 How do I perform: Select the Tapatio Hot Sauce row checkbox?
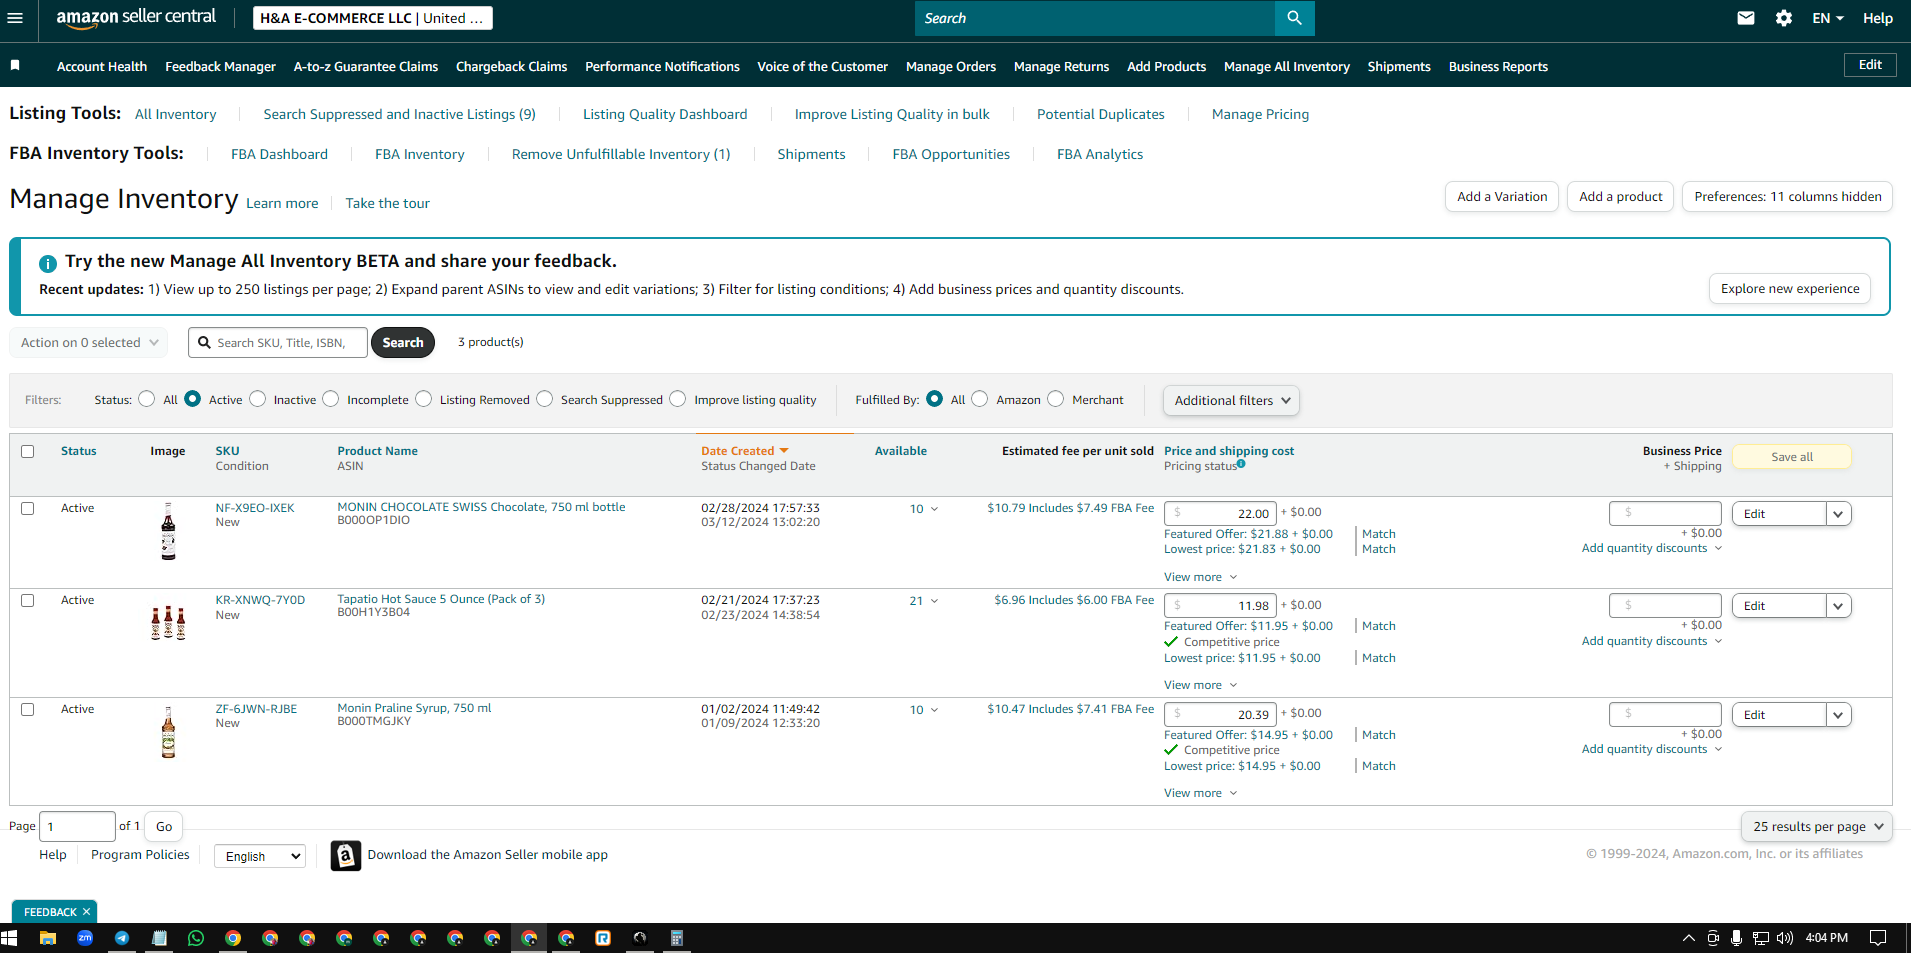pos(28,600)
